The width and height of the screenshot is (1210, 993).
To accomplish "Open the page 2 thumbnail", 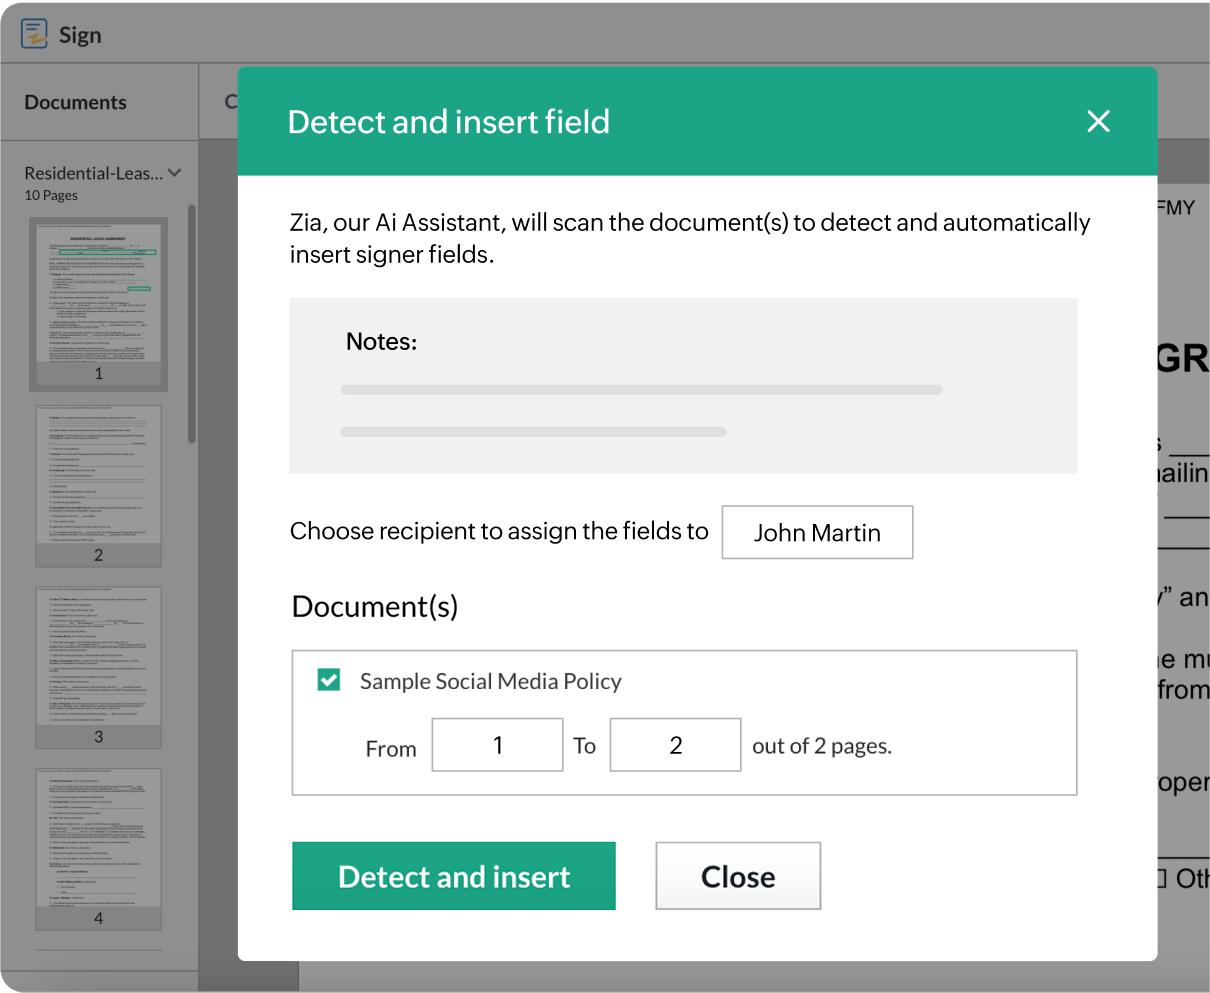I will point(98,480).
